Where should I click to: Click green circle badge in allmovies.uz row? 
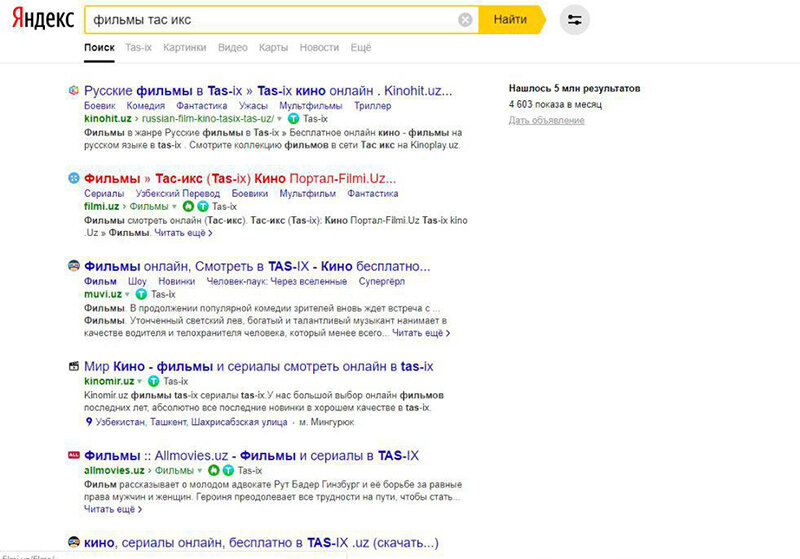214,470
